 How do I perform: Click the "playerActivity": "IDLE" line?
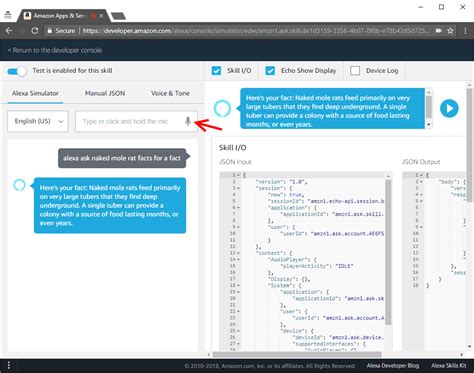click(x=317, y=266)
